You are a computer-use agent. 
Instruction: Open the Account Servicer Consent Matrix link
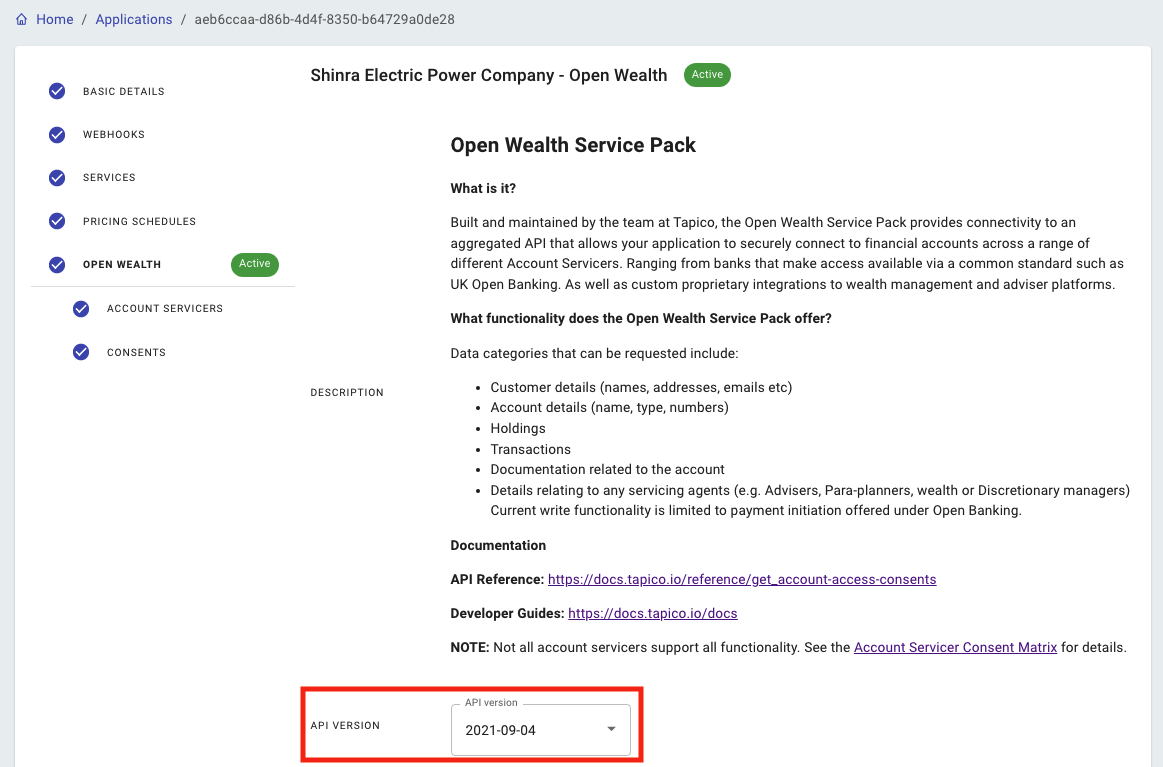pyautogui.click(x=955, y=648)
